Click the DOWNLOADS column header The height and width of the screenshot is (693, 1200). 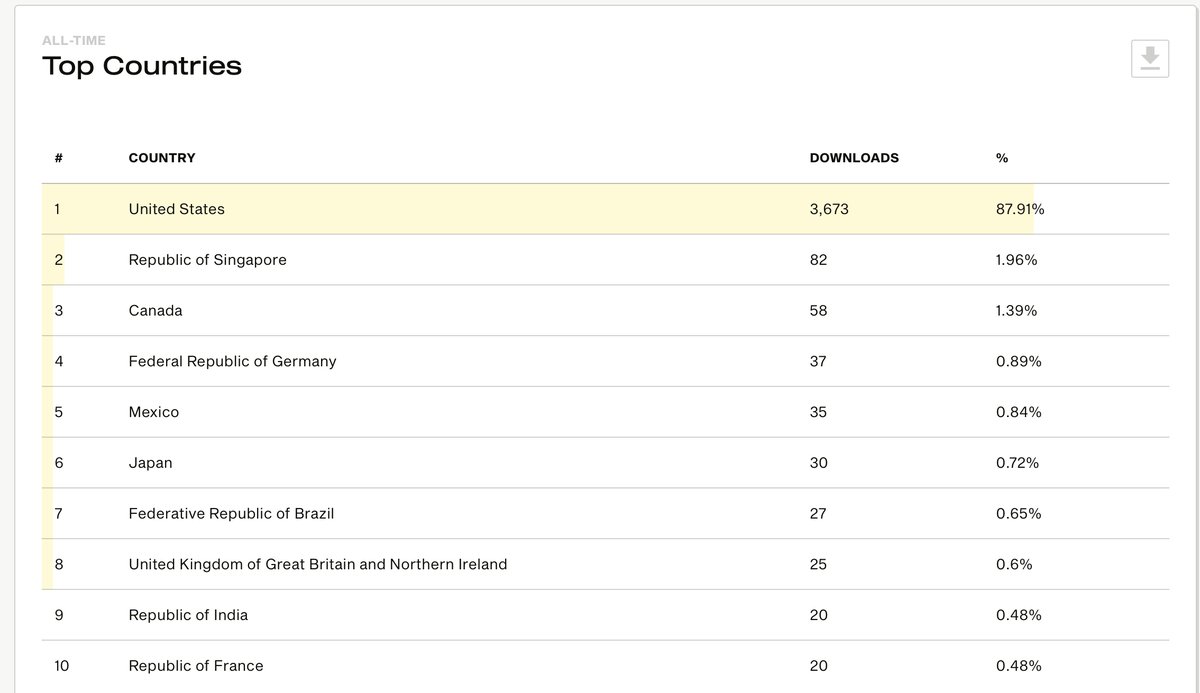click(854, 158)
